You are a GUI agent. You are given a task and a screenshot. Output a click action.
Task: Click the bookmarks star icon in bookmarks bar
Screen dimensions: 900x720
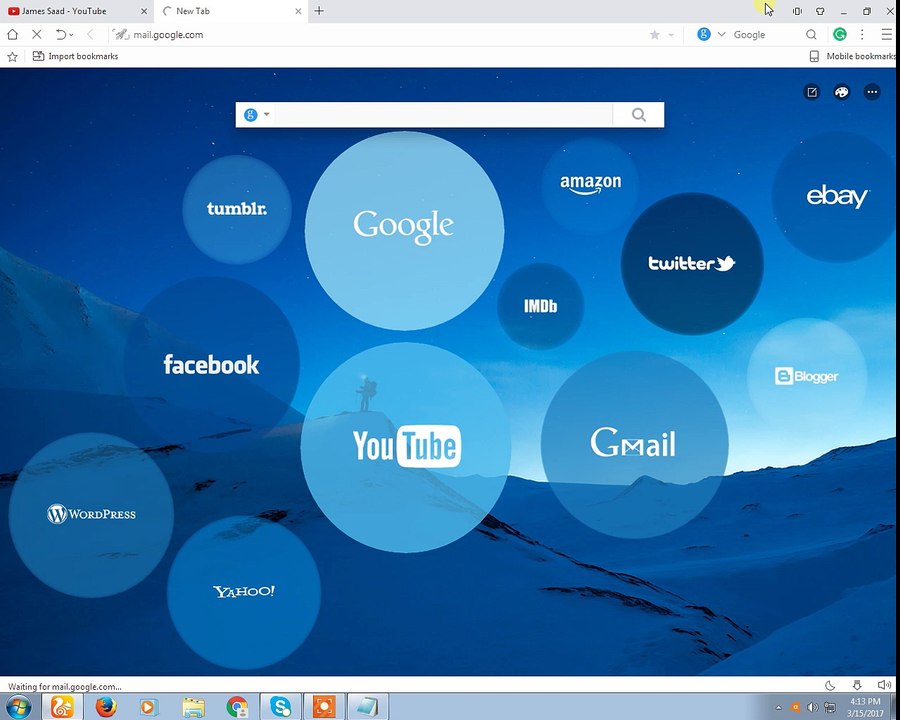(13, 56)
